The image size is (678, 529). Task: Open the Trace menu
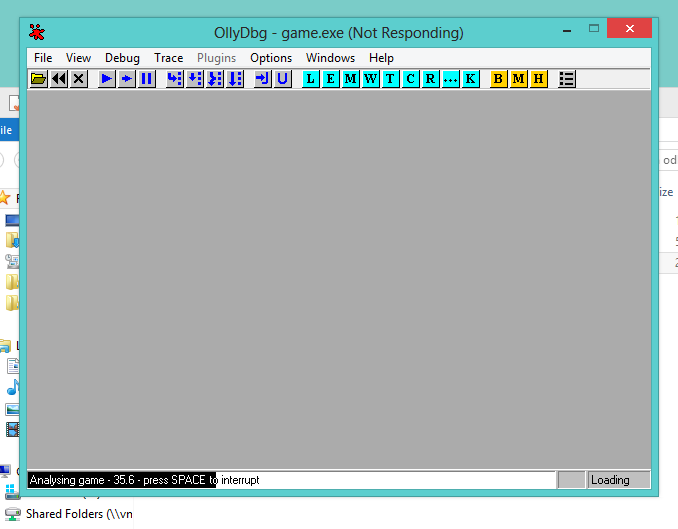point(169,58)
